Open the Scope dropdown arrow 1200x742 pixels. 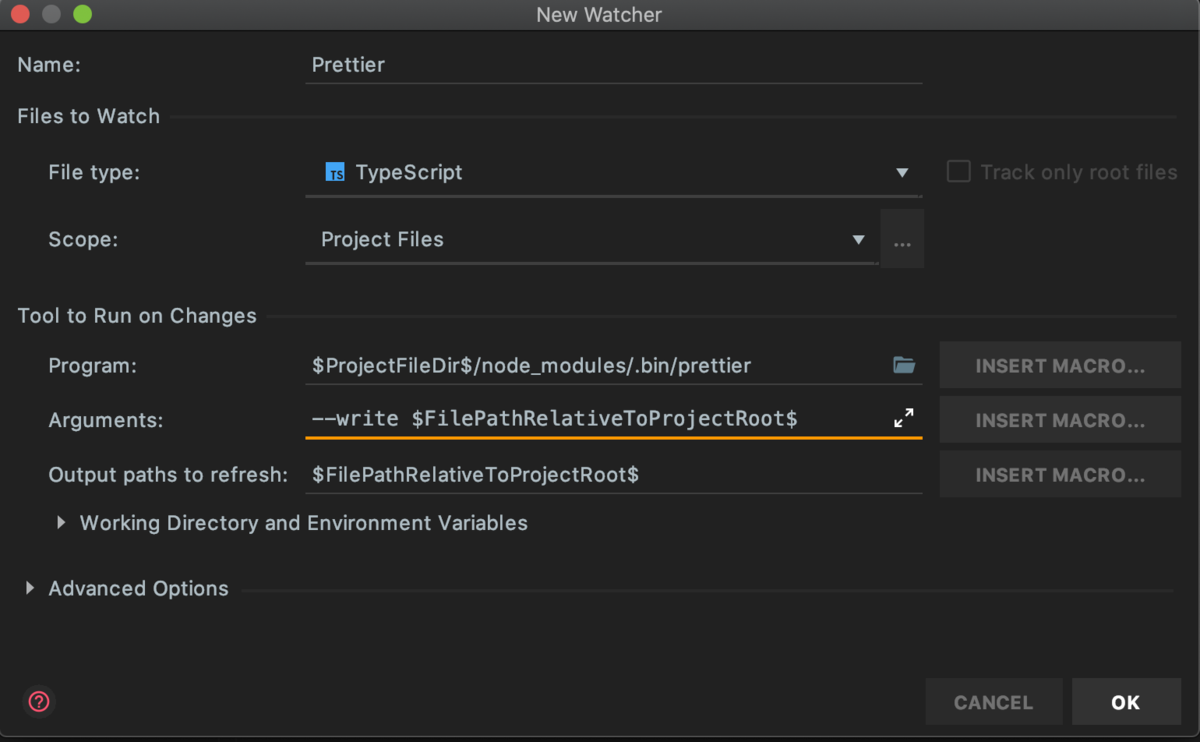[x=858, y=240]
